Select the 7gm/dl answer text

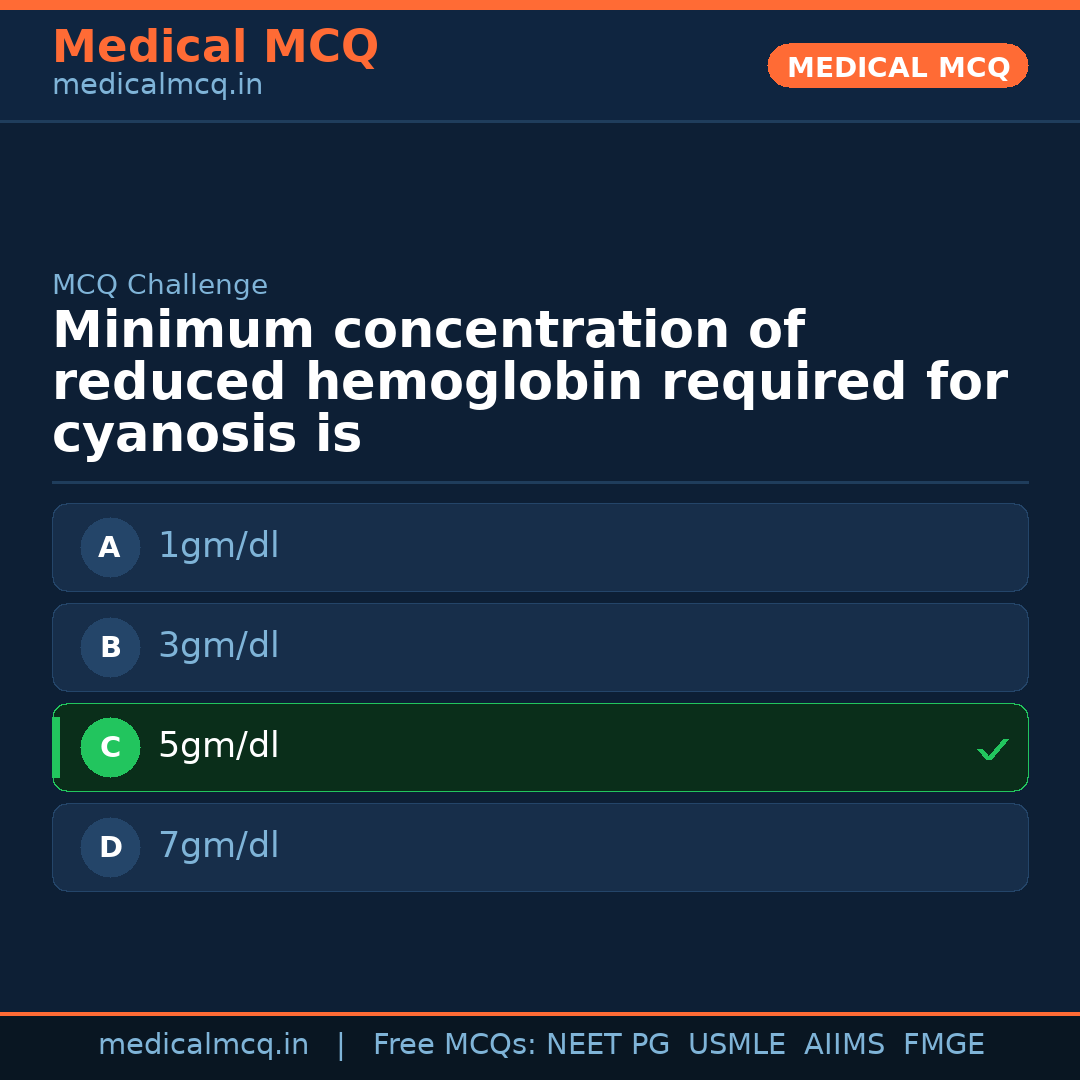pos(219,846)
